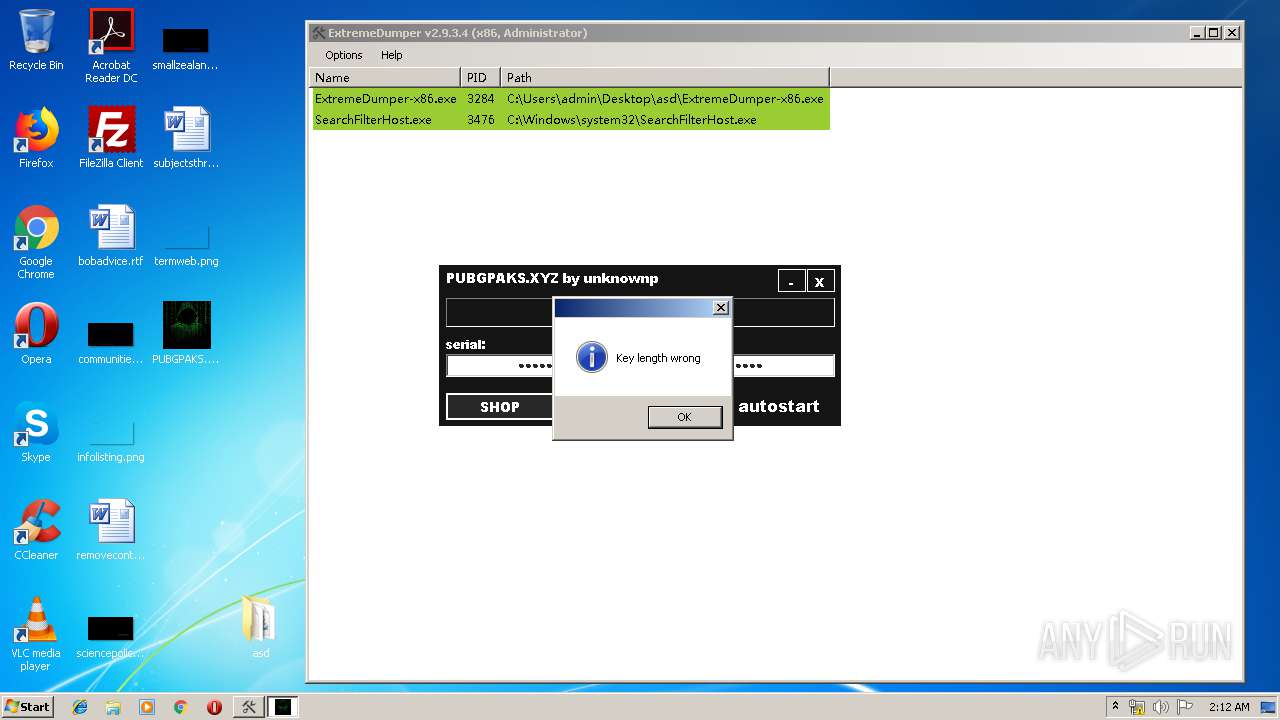Select the asd folder on desktop

click(x=260, y=628)
